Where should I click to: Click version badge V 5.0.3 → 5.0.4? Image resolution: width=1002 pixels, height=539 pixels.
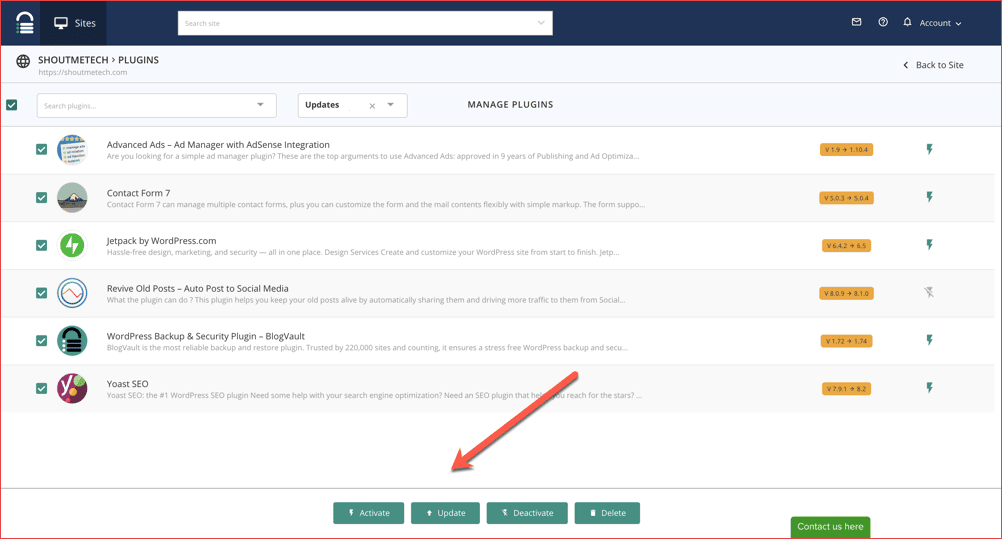846,198
